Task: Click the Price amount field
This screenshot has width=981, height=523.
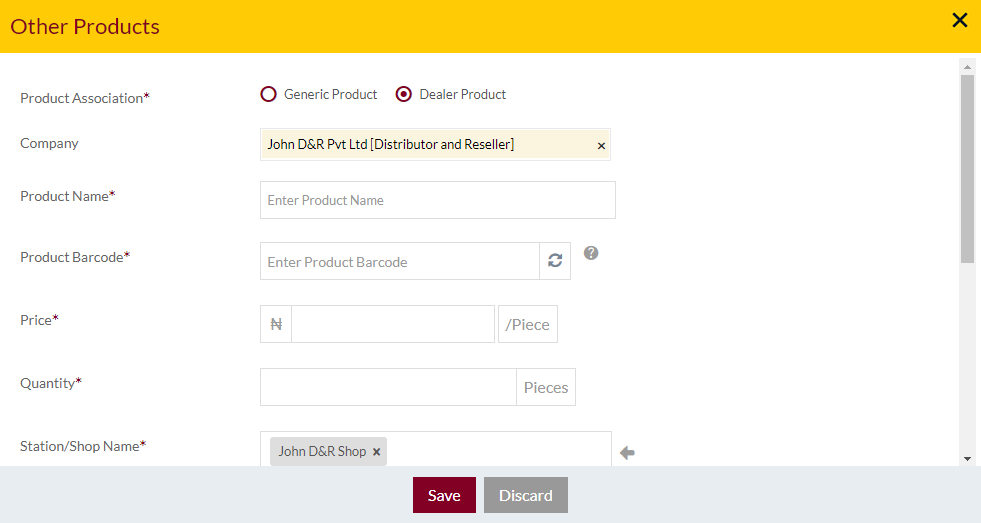Action: click(393, 324)
